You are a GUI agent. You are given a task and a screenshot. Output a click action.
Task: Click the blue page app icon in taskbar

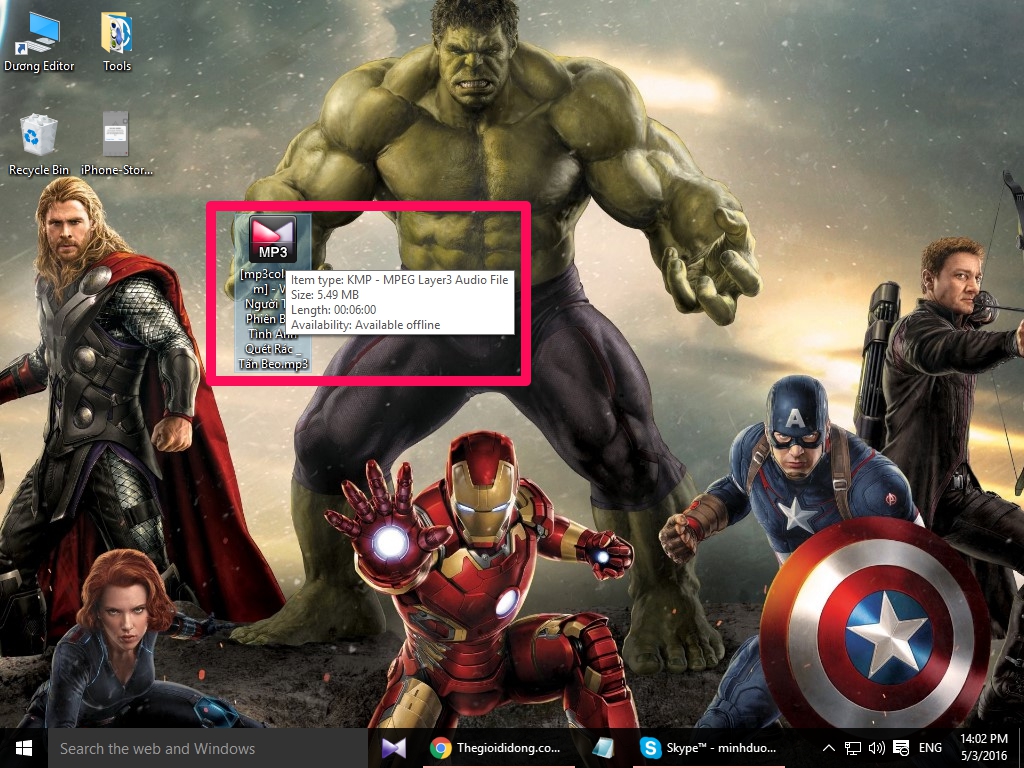[x=601, y=748]
